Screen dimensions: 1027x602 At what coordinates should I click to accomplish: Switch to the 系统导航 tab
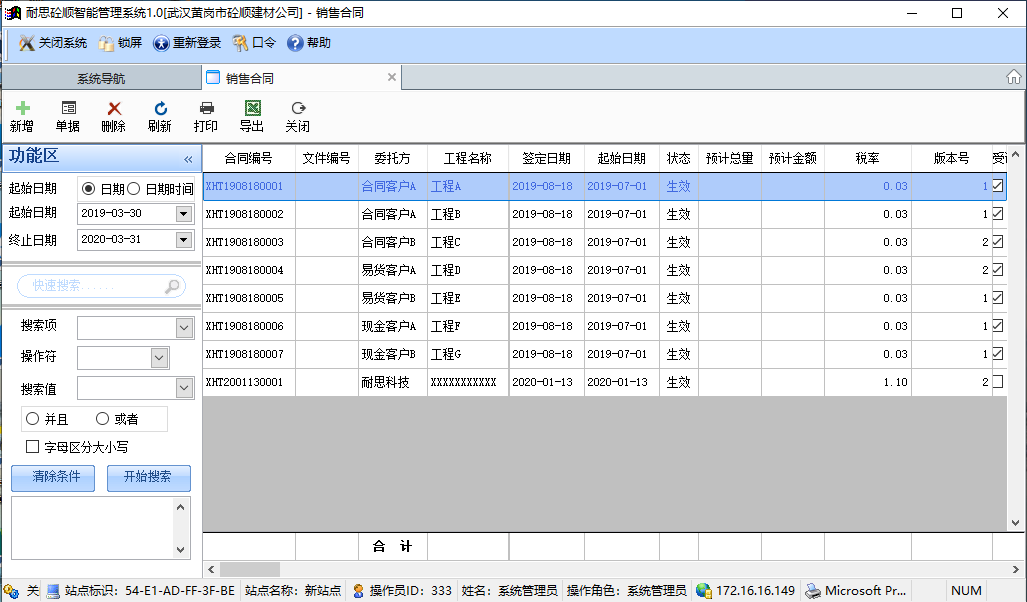click(101, 78)
